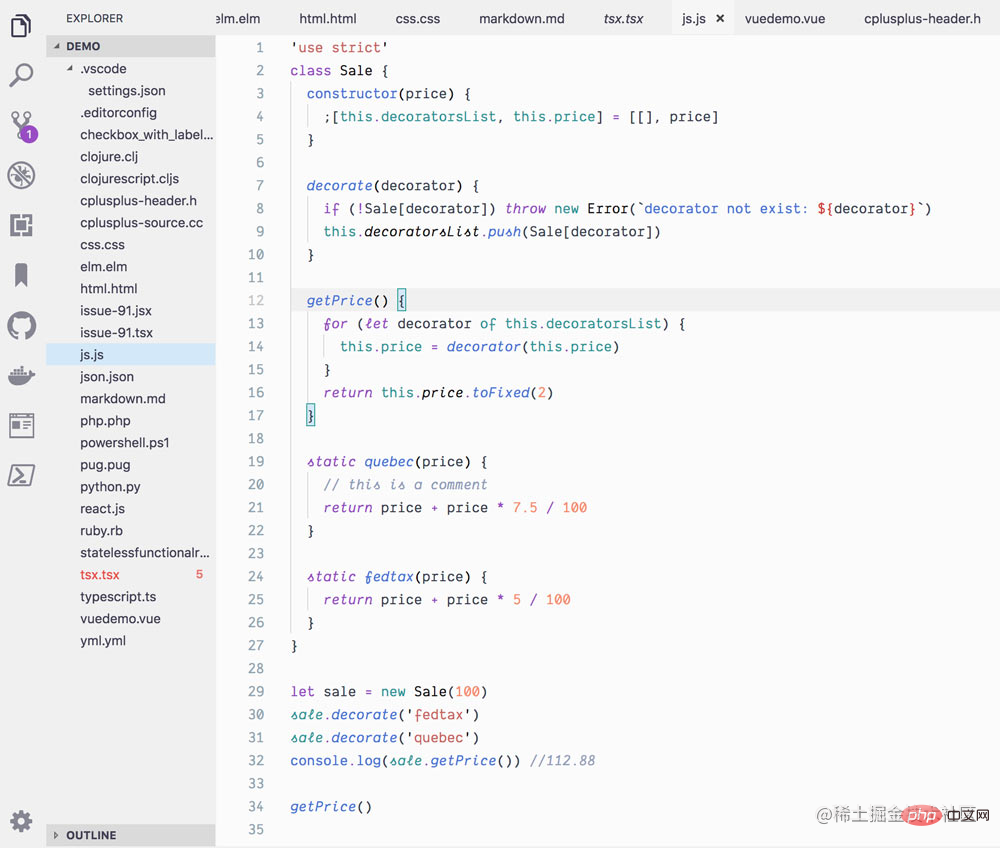The height and width of the screenshot is (848, 1000).
Task: Open tsx.tsx file with errors in explorer
Action: click(100, 575)
